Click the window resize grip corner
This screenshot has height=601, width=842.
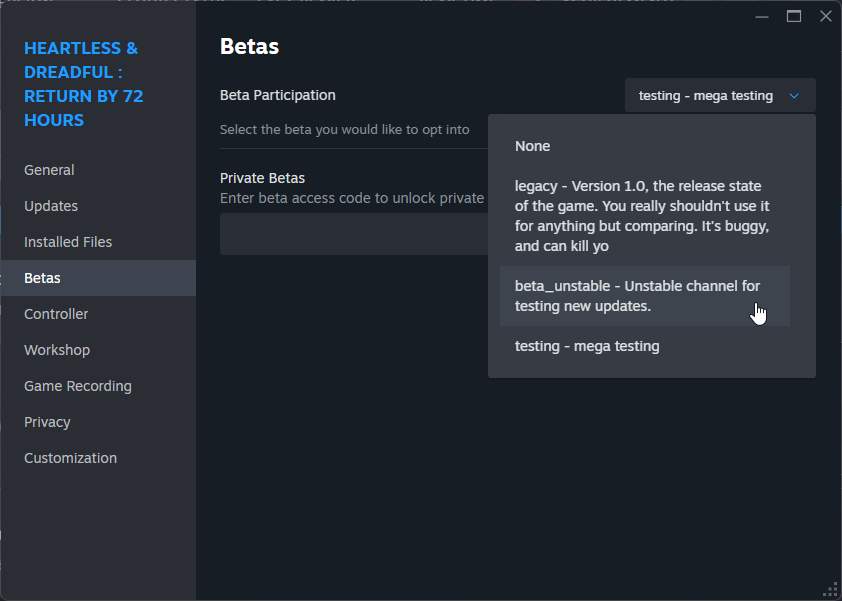pyautogui.click(x=831, y=590)
